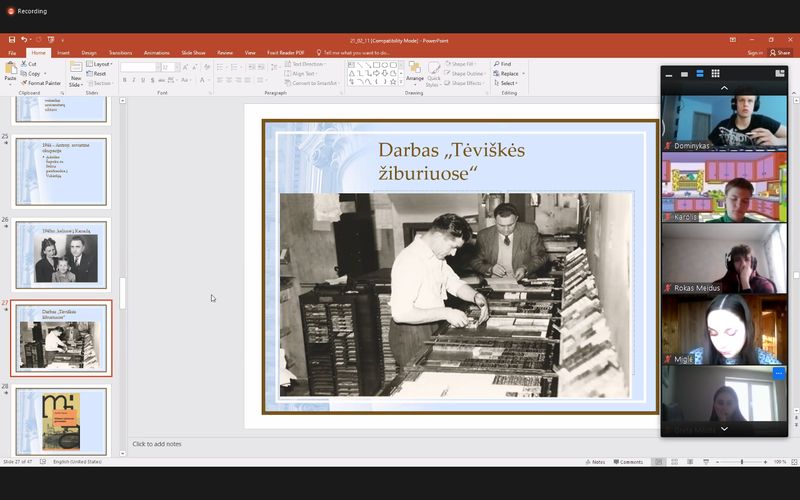
Task: Open the Select dropdown in Editing group
Action: (508, 83)
